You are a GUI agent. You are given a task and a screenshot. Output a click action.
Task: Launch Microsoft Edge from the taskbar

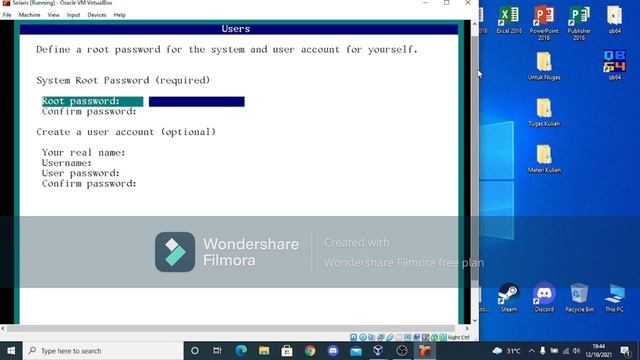click(x=241, y=351)
